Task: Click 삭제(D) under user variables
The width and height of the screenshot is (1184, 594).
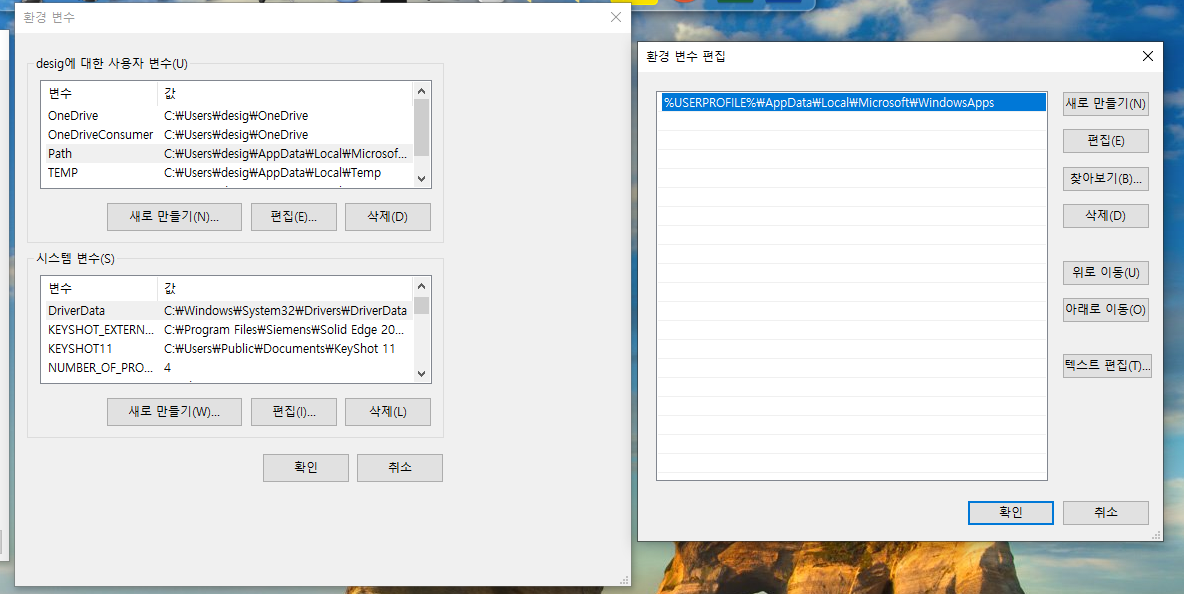Action: 387,217
